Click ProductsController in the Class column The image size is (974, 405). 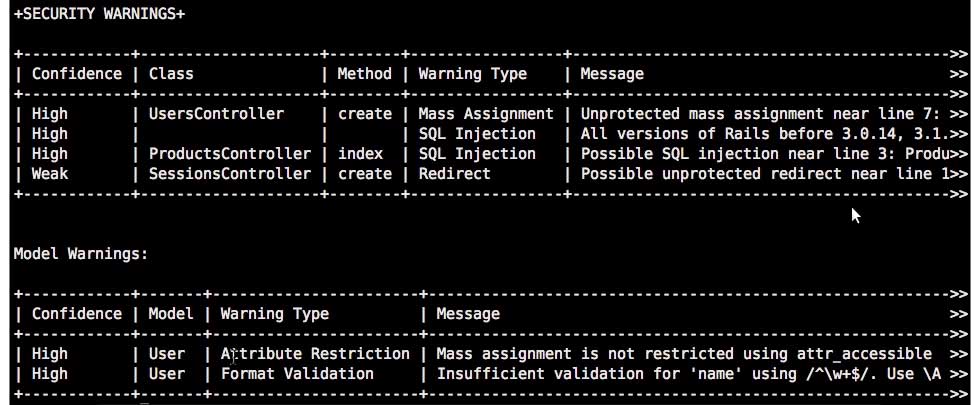(x=229, y=153)
